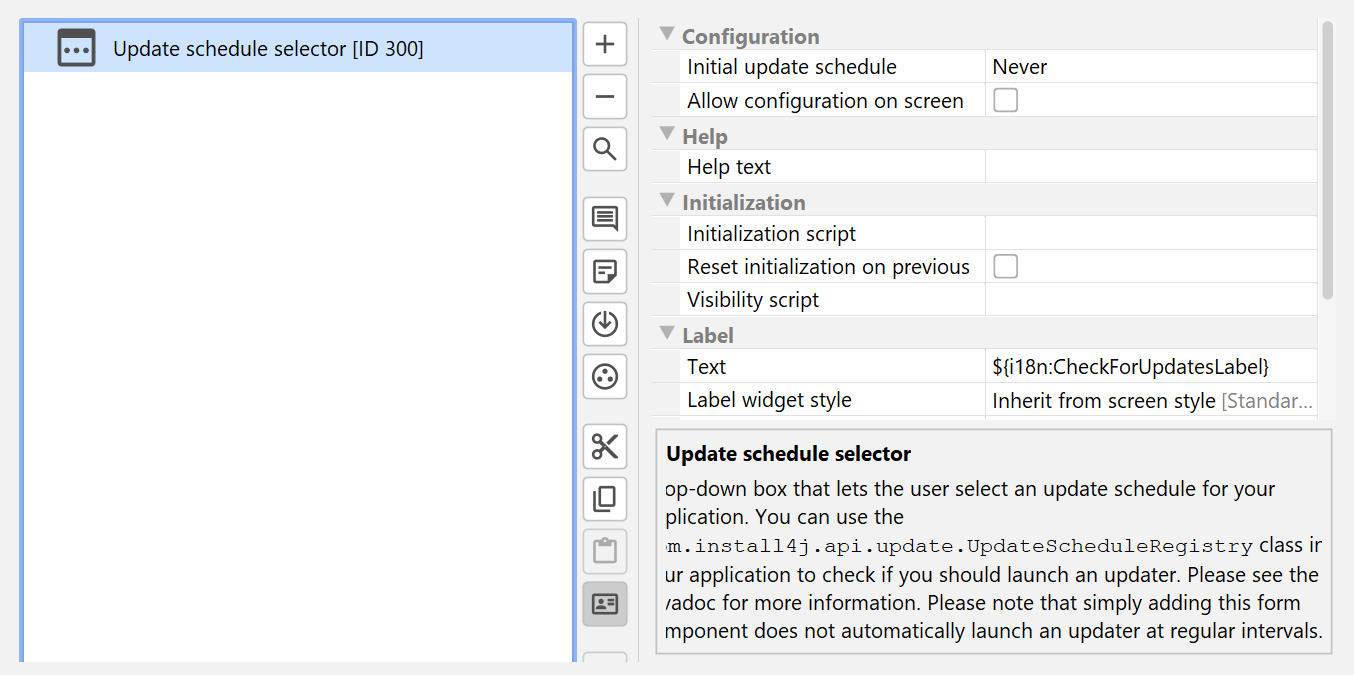Click the properties panel vertical scrollbar
The width and height of the screenshot is (1354, 675).
pyautogui.click(x=1327, y=160)
